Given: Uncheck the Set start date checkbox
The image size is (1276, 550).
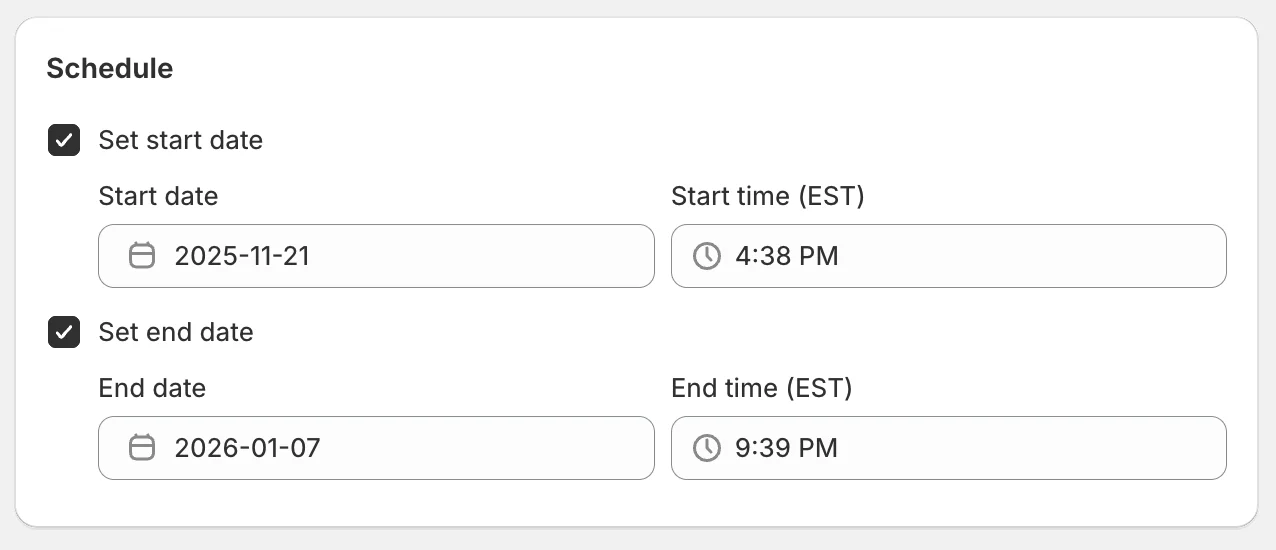Looking at the screenshot, I should (x=64, y=140).
